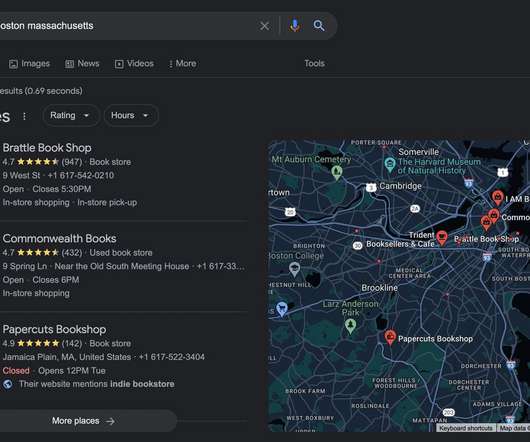Click the phone number +1 617-522-3404

click(171, 357)
